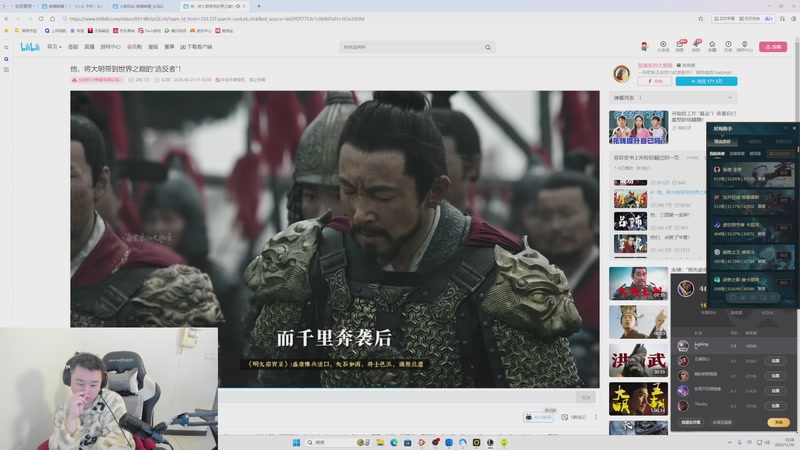800x450 pixels.
Task: Click the 发送 send danmaku button
Action: (586, 397)
